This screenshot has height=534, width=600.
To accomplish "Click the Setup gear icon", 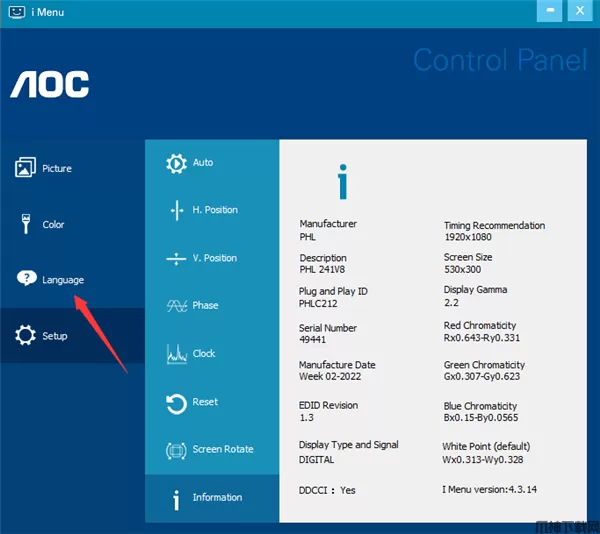I will tap(26, 336).
